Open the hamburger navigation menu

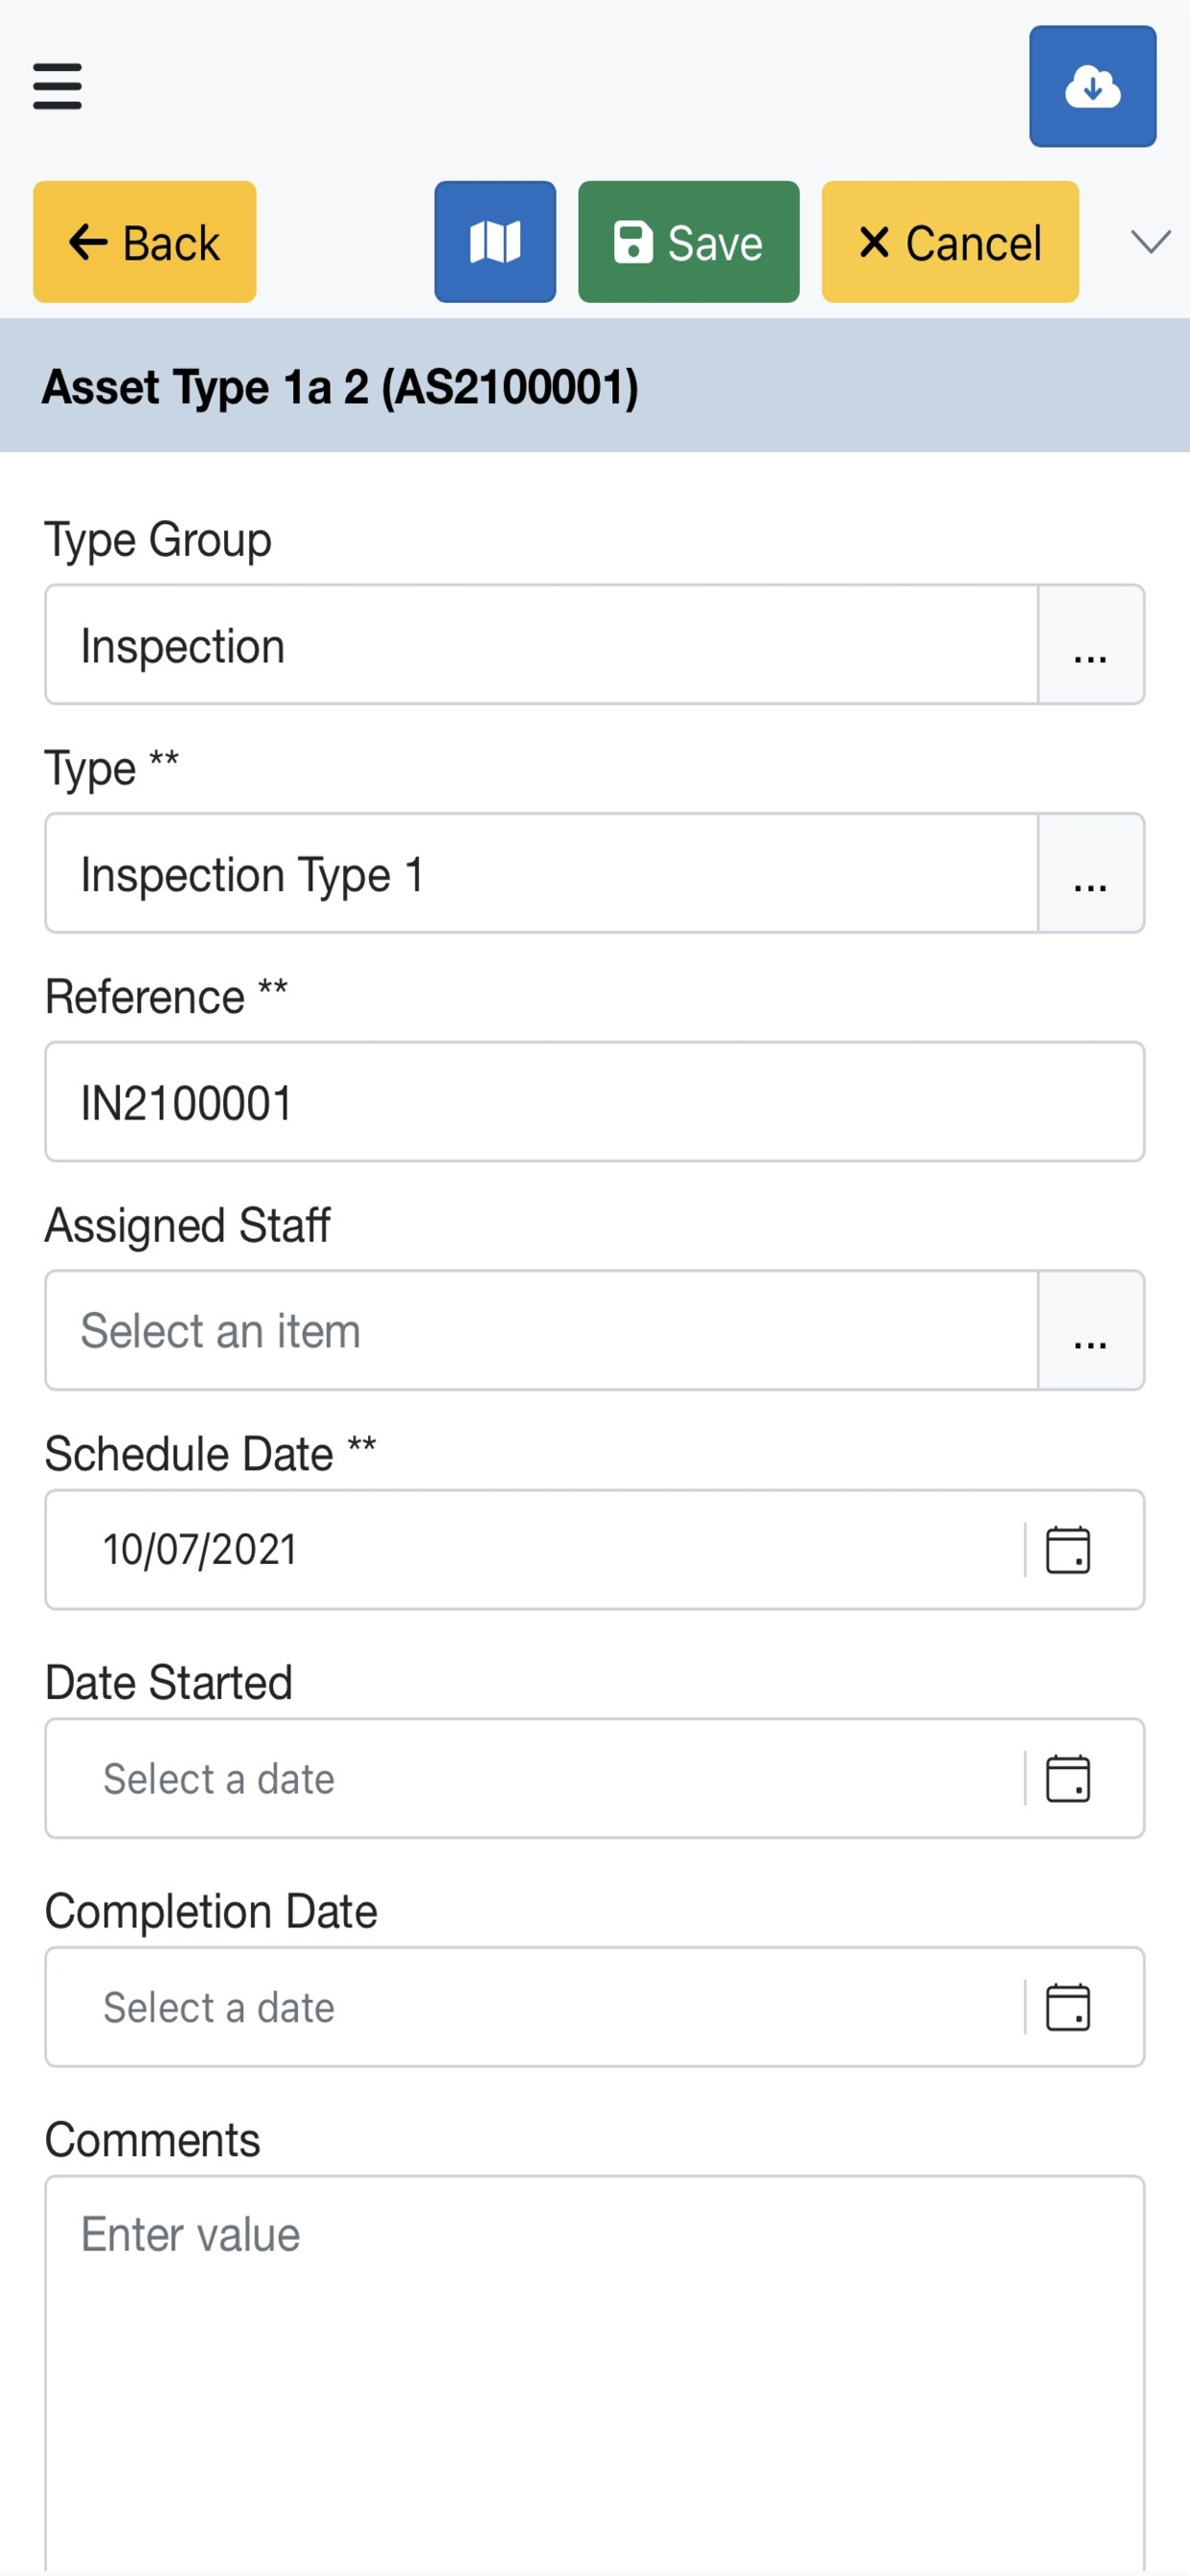point(57,86)
